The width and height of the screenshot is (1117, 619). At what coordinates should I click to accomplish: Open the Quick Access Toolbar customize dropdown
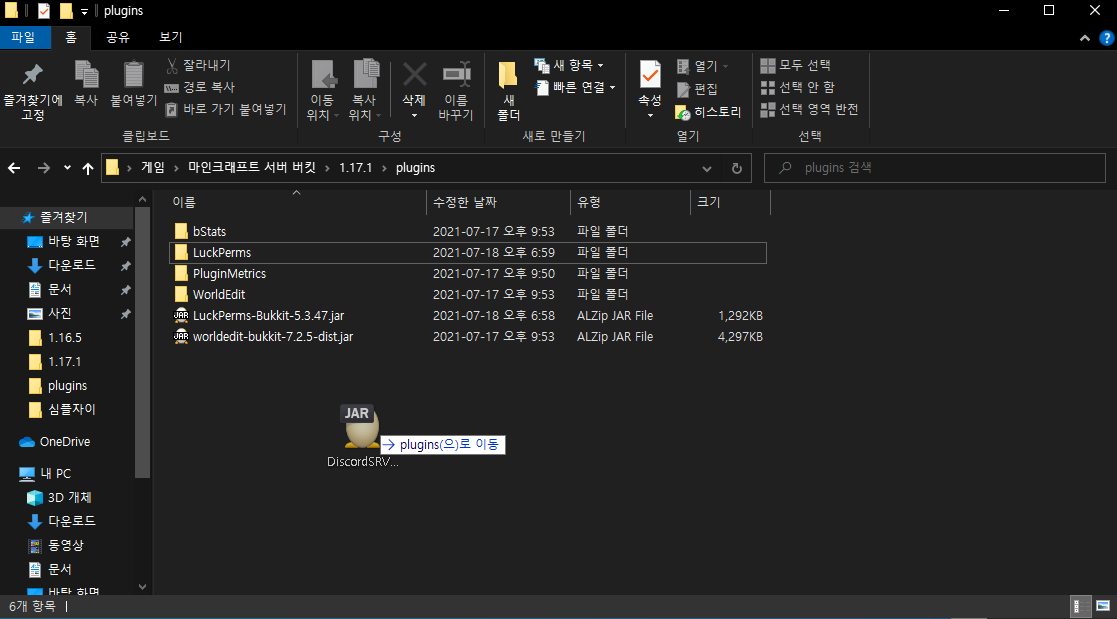(84, 11)
